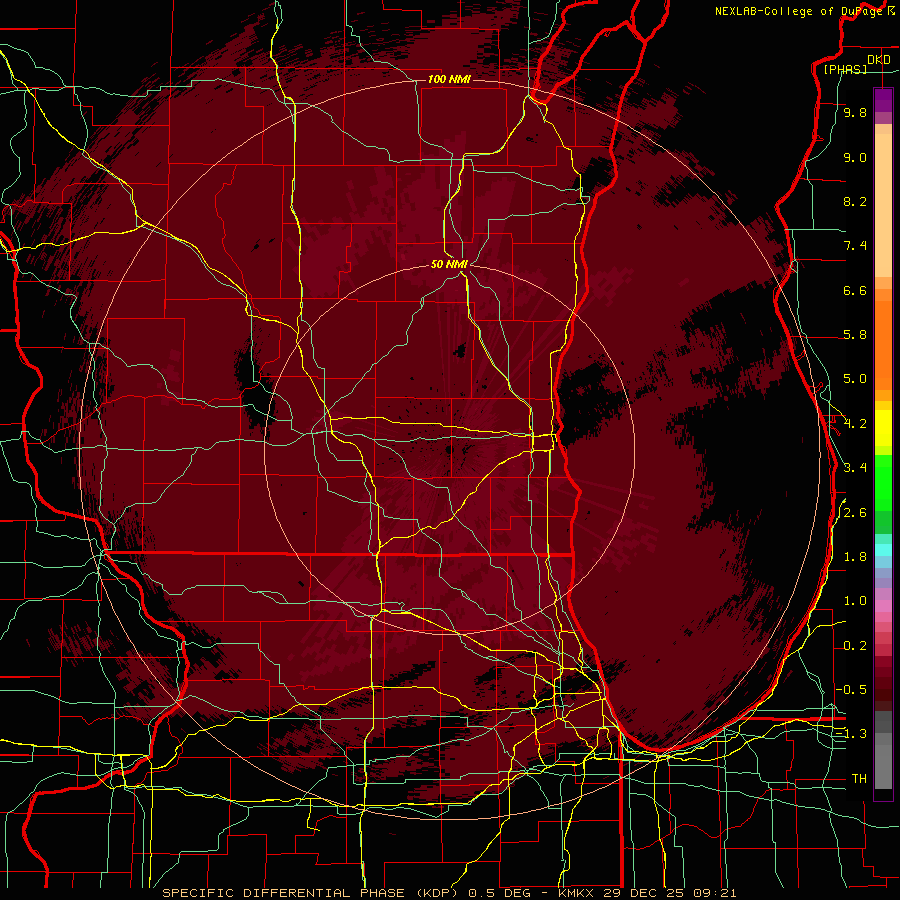Click the 0.2 value on the color scale
The height and width of the screenshot is (900, 900).
[855, 646]
